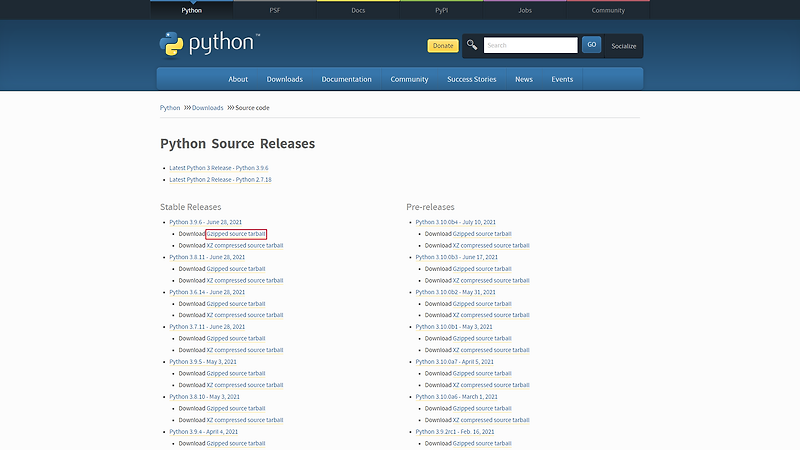800x450 pixels.
Task: Open Python 3.8.10 - May 3, 2021 release
Action: tap(205, 396)
